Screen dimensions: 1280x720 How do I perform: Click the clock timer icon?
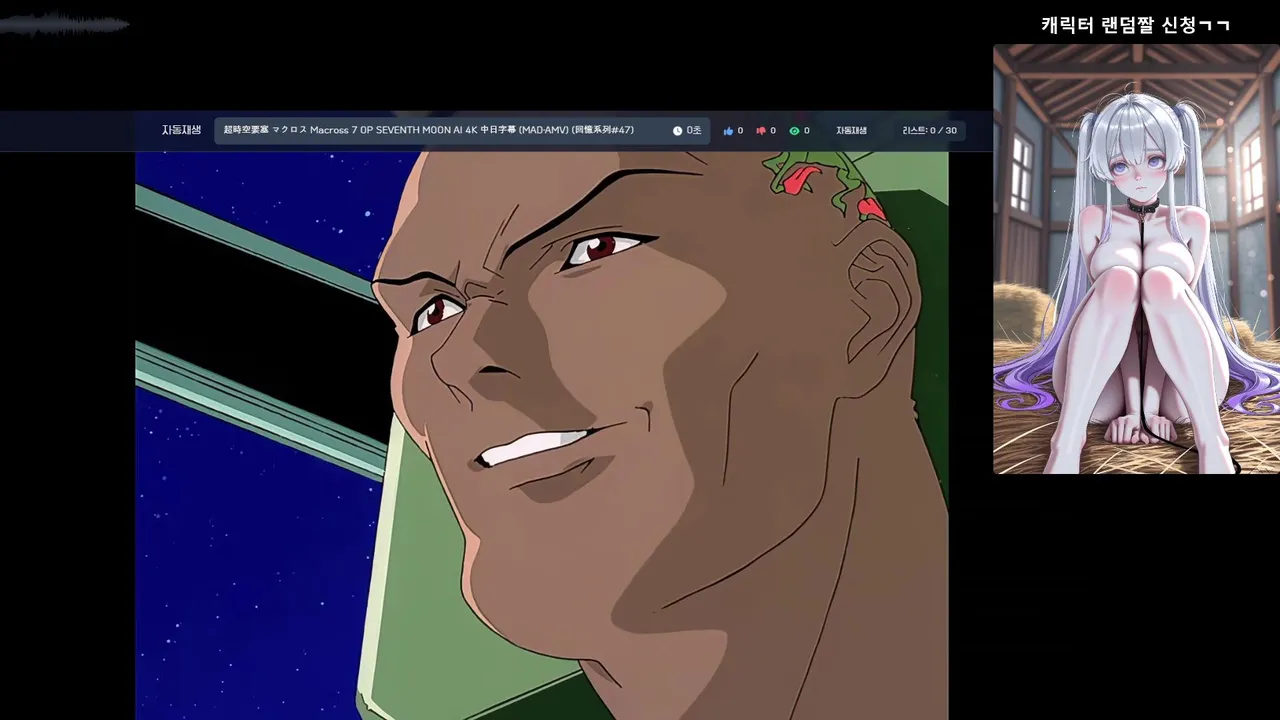(677, 131)
